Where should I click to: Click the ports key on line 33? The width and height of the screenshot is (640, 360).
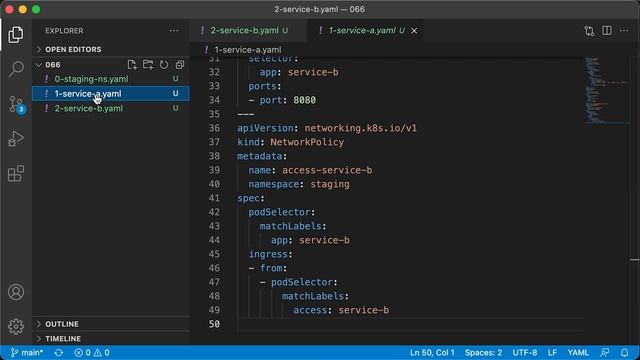262,86
